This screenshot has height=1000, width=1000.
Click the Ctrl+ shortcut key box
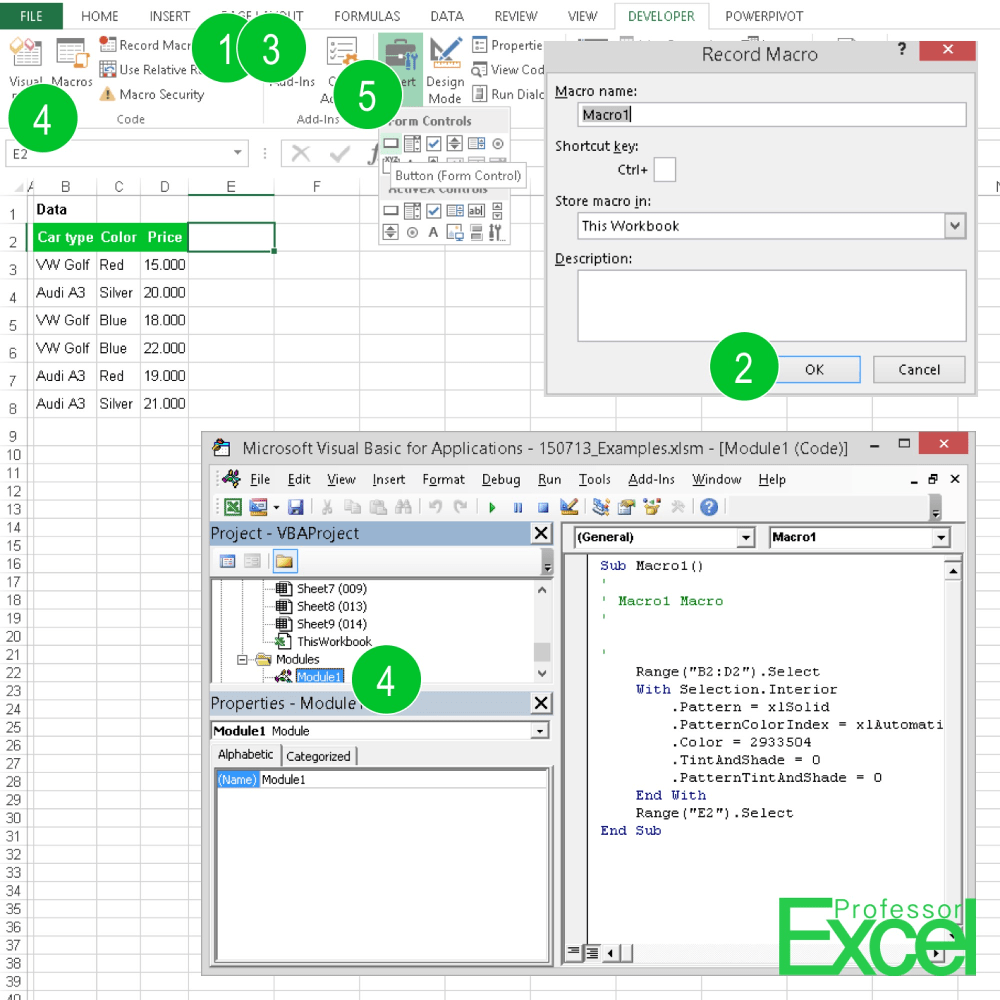pyautogui.click(x=665, y=170)
